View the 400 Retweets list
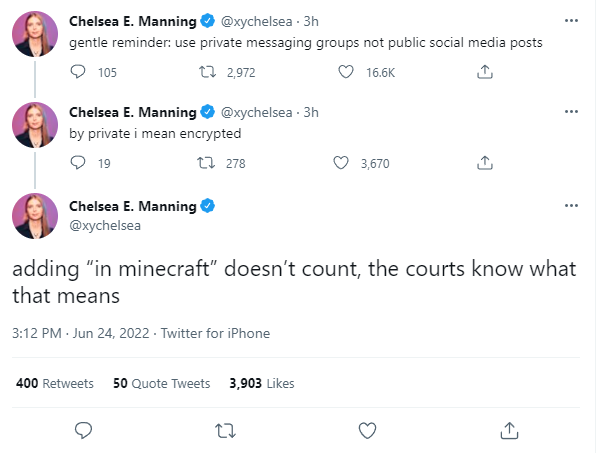The height and width of the screenshot is (453, 611). (55, 383)
